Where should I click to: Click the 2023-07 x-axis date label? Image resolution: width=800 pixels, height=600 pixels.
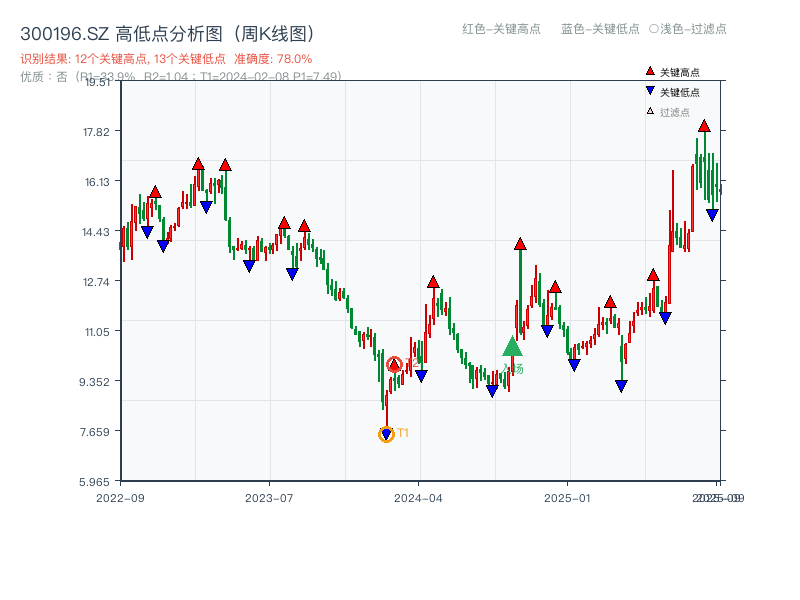[x=269, y=498]
